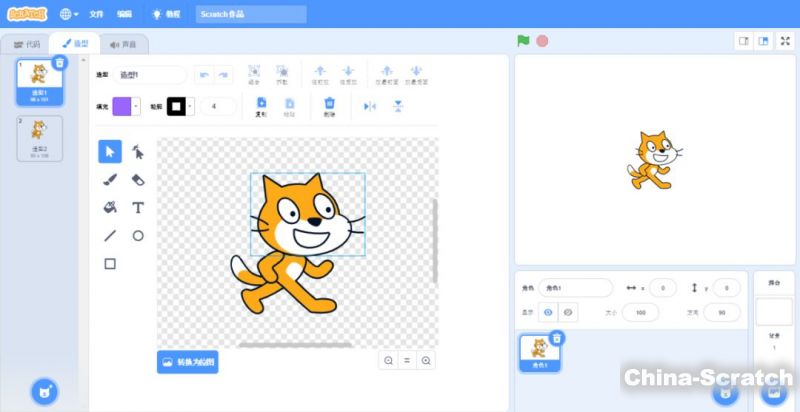Activate the Reshape tool
This screenshot has width=800, height=412.
pyautogui.click(x=138, y=152)
